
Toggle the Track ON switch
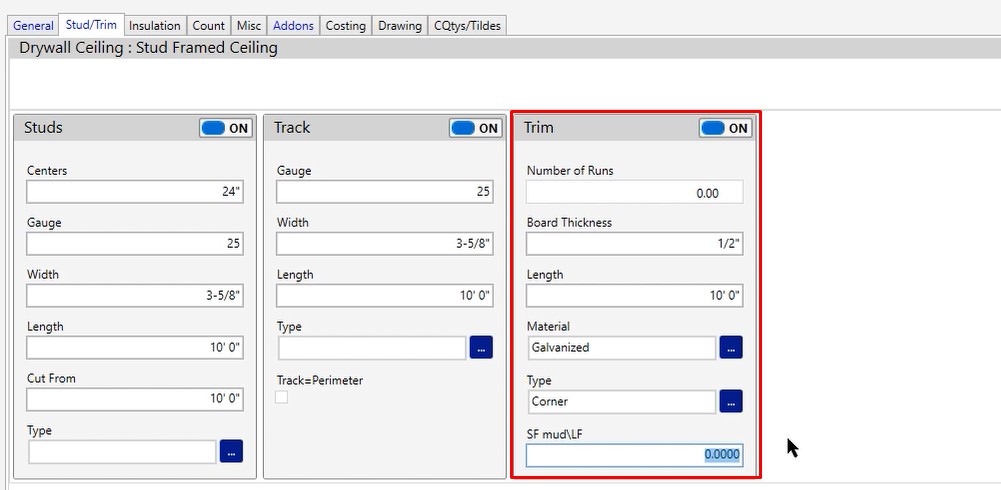(x=475, y=128)
